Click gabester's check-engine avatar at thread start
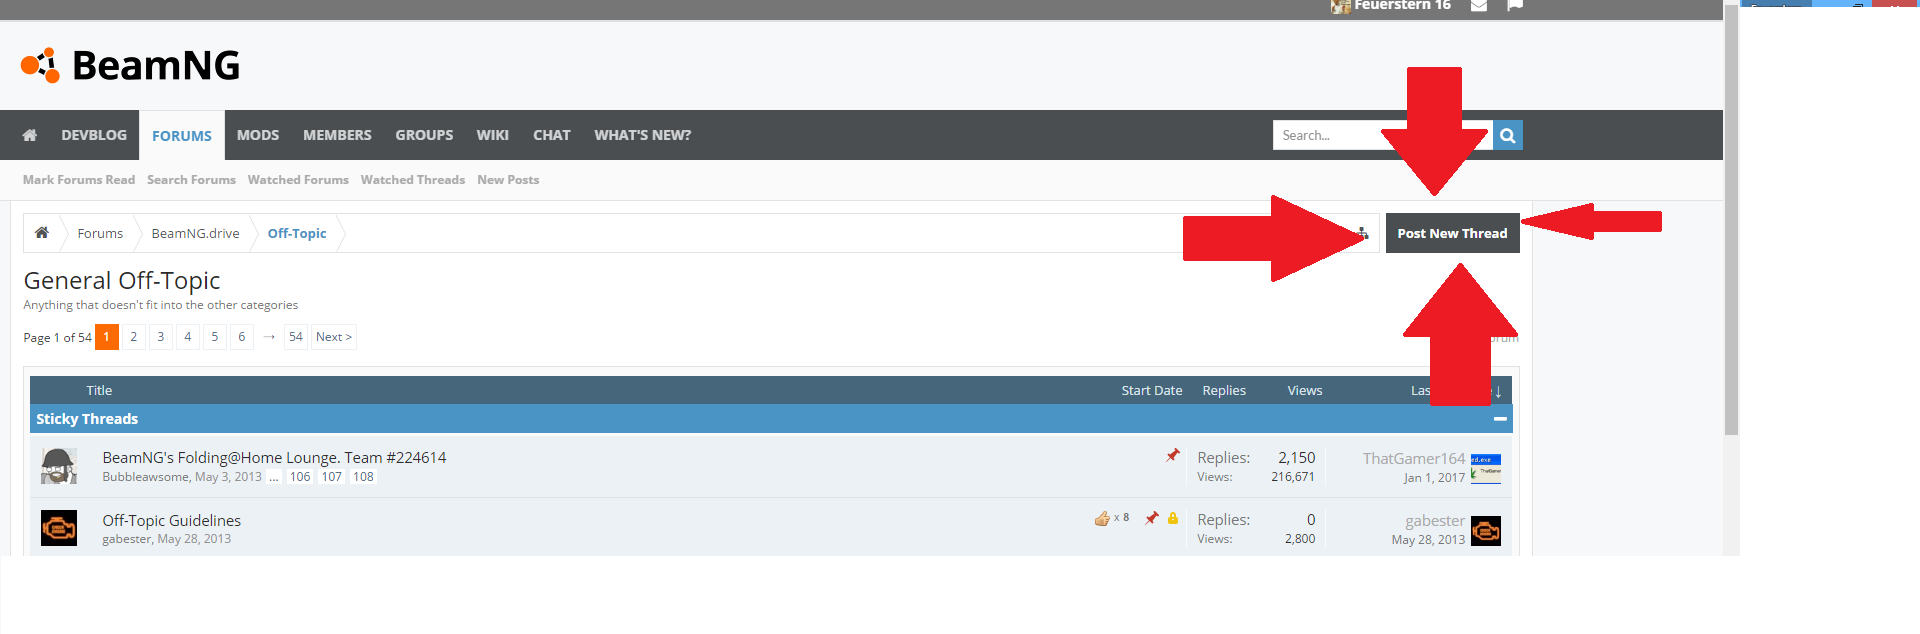This screenshot has height=634, width=1920. coord(59,528)
